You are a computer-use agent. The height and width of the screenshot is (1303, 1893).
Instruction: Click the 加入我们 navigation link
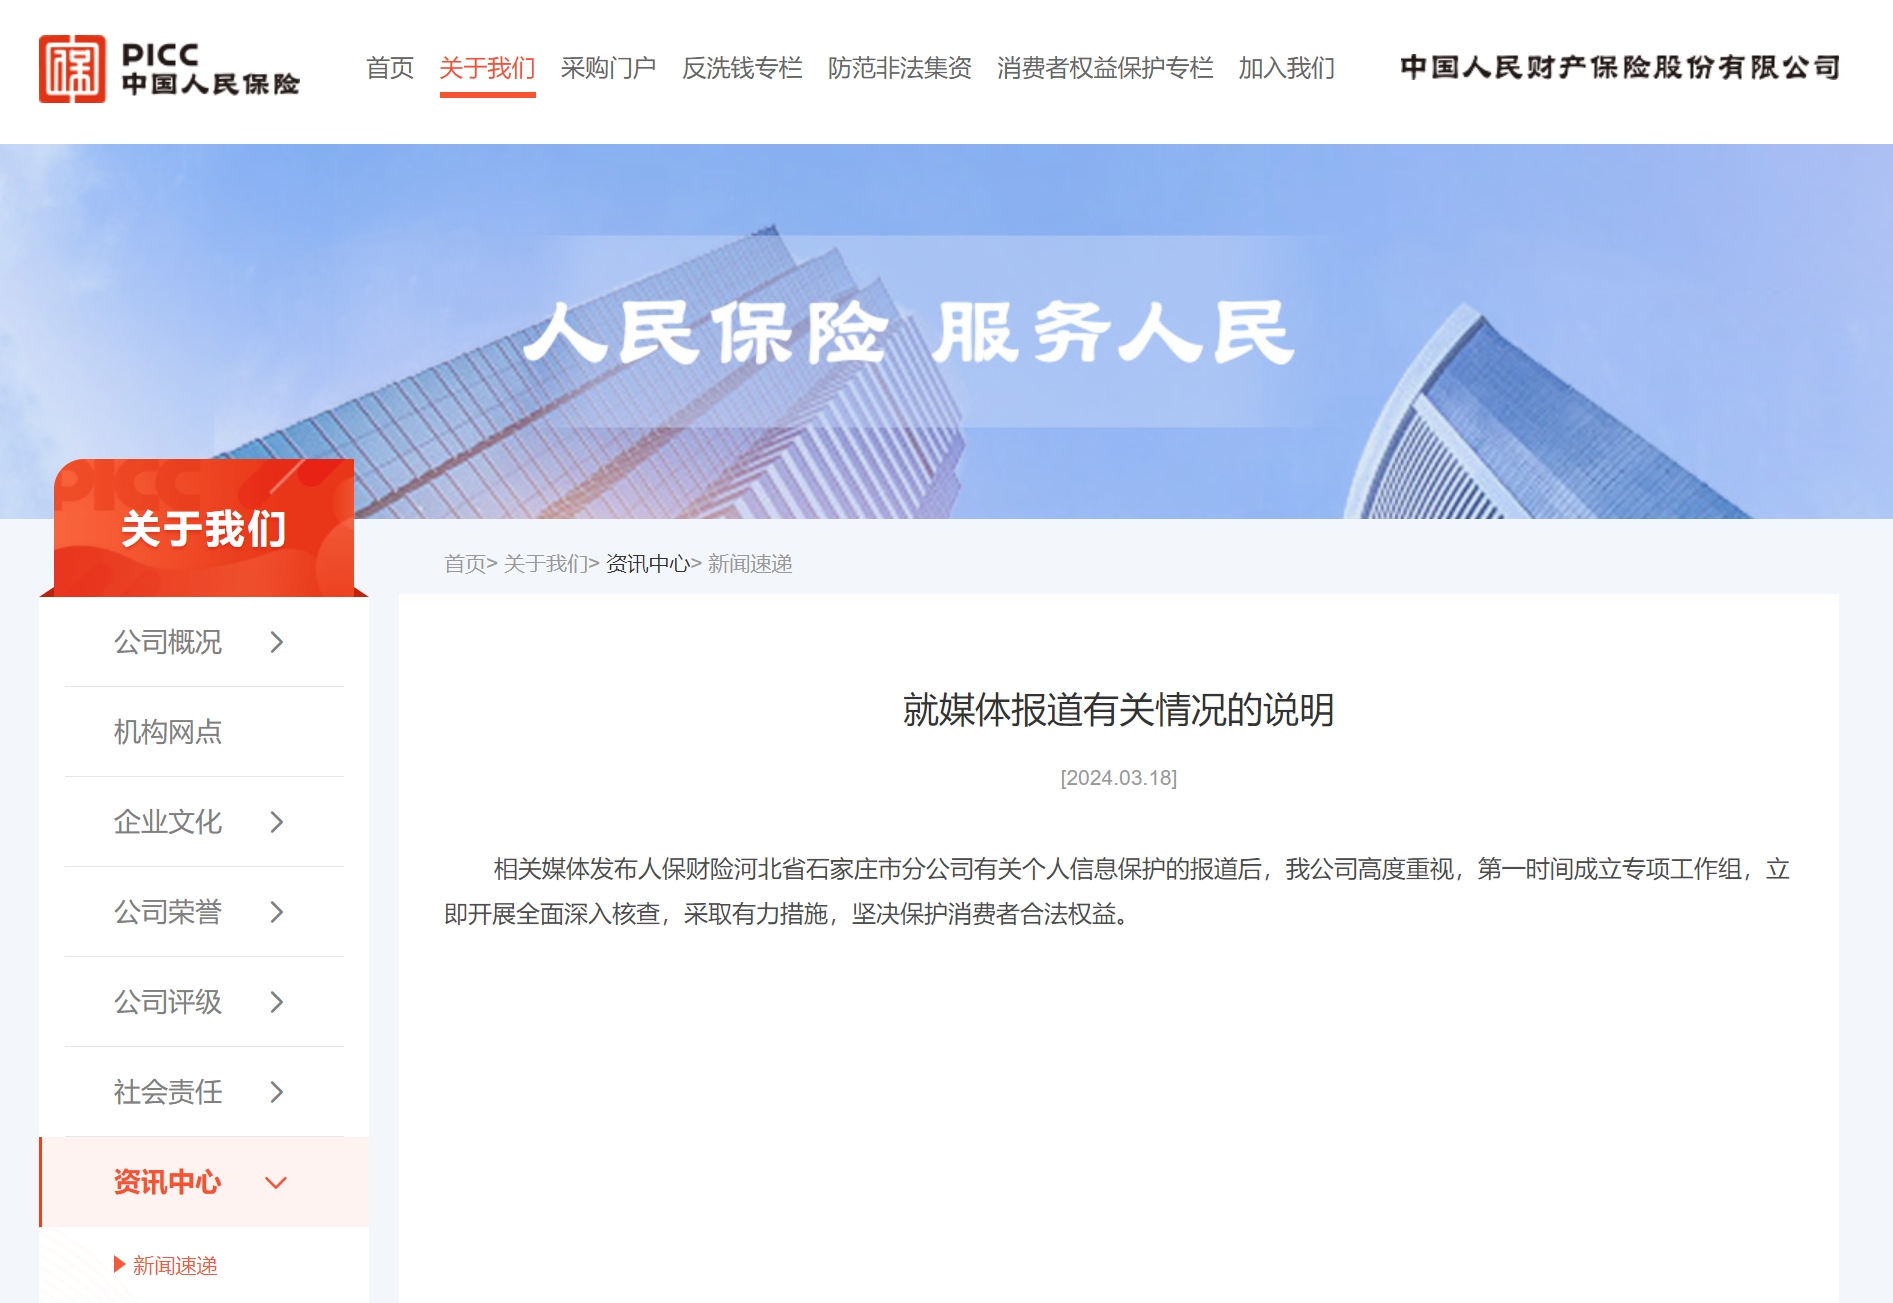pyautogui.click(x=1287, y=68)
